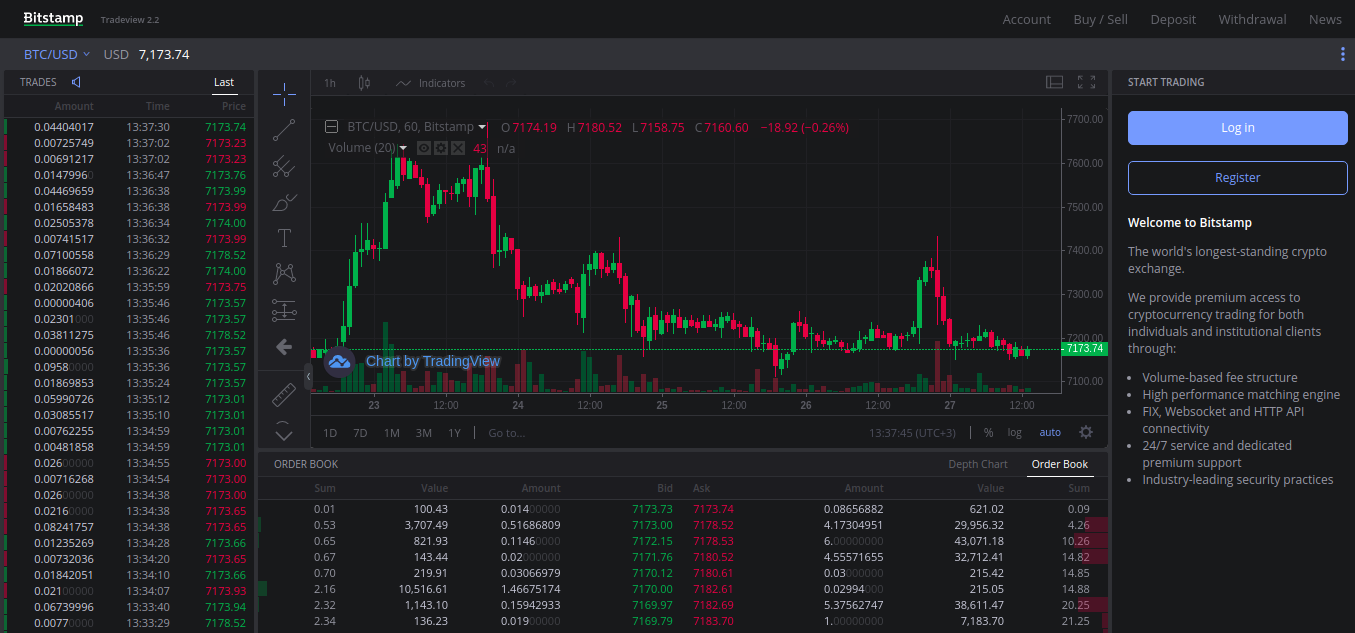Click the Log in button
The image size is (1355, 633).
click(1238, 128)
